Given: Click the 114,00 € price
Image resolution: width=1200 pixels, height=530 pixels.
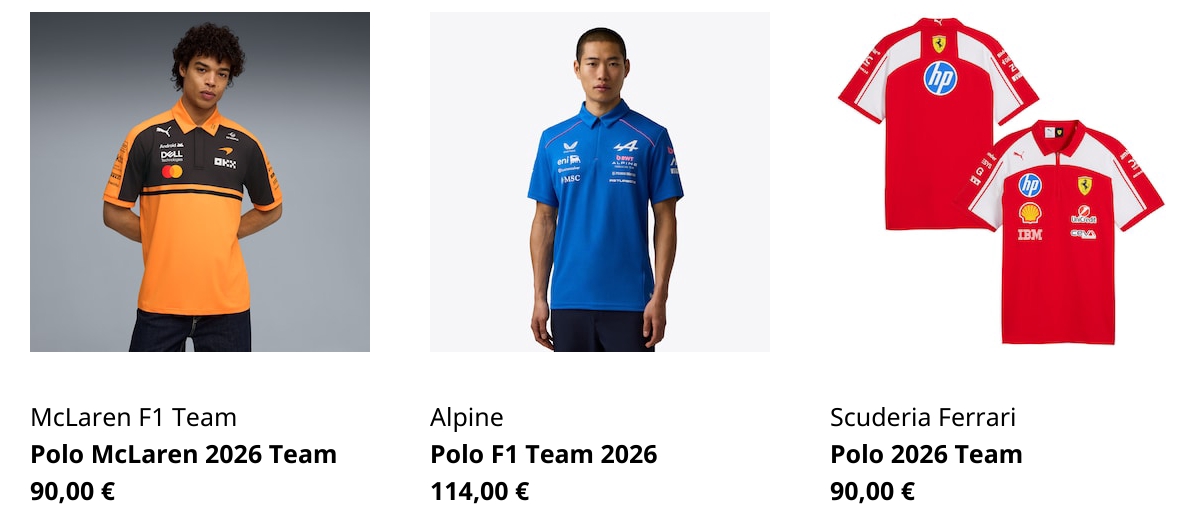Looking at the screenshot, I should pyautogui.click(x=480, y=491).
